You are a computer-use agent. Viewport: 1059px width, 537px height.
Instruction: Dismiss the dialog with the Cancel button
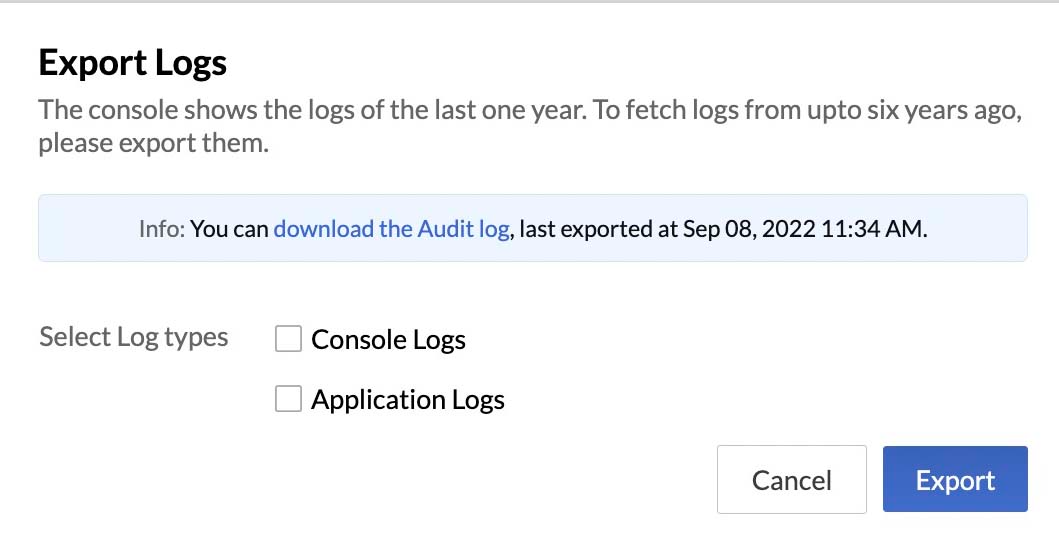pyautogui.click(x=792, y=480)
